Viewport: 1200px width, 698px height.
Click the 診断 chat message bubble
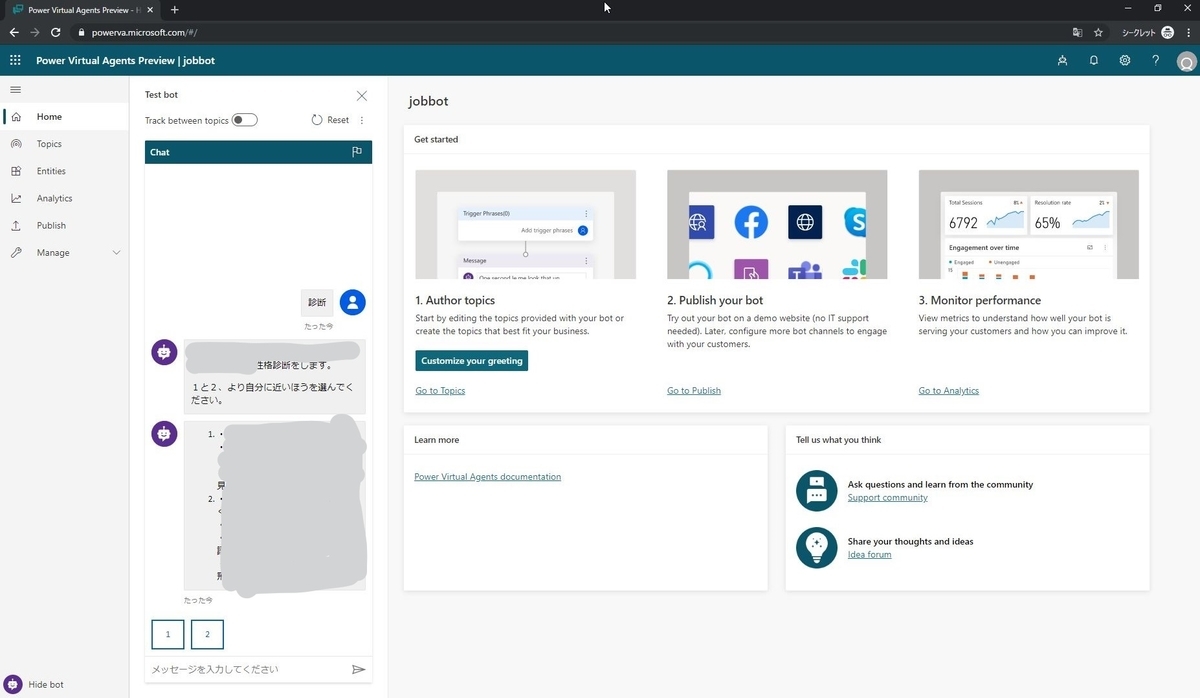click(x=317, y=302)
